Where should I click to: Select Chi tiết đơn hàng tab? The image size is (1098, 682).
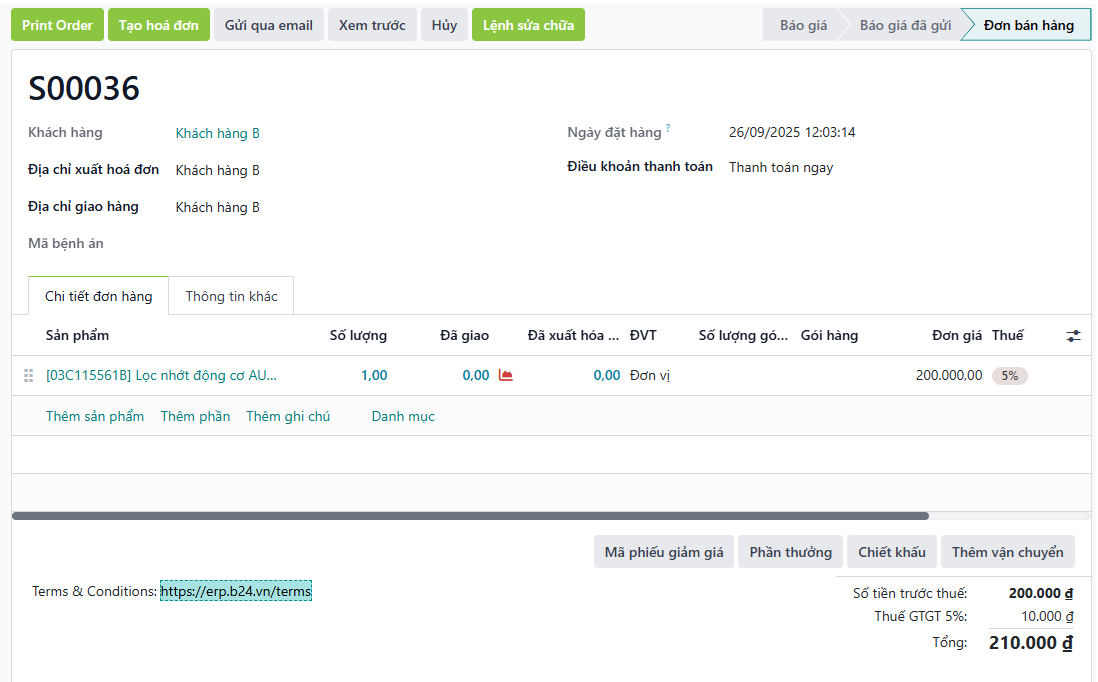98,296
